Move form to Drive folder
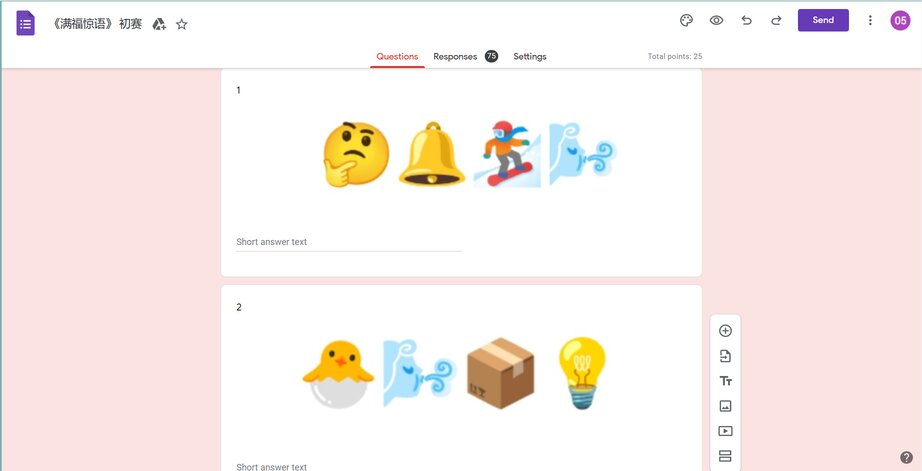Image resolution: width=922 pixels, height=471 pixels. [159, 24]
